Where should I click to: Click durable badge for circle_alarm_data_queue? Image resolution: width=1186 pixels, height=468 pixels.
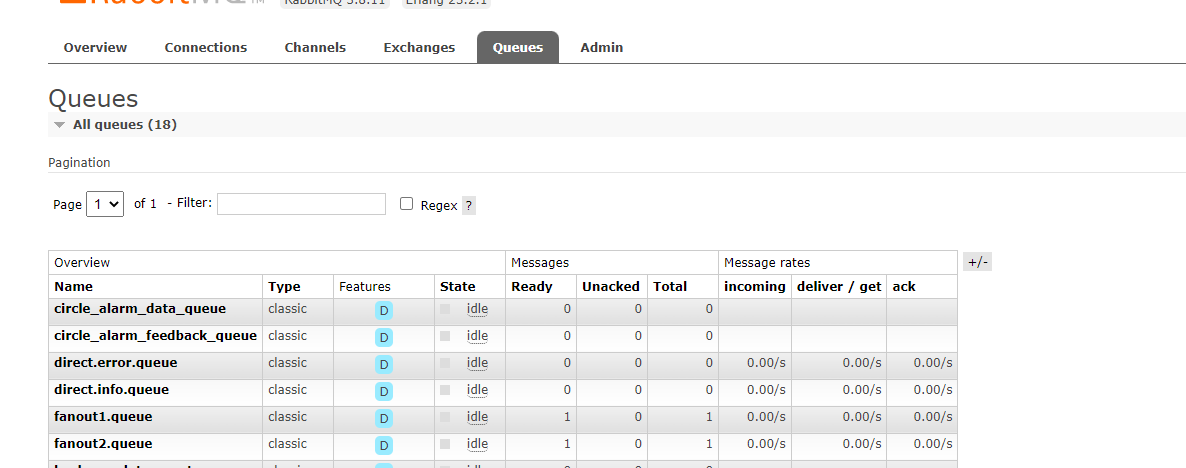click(x=384, y=311)
